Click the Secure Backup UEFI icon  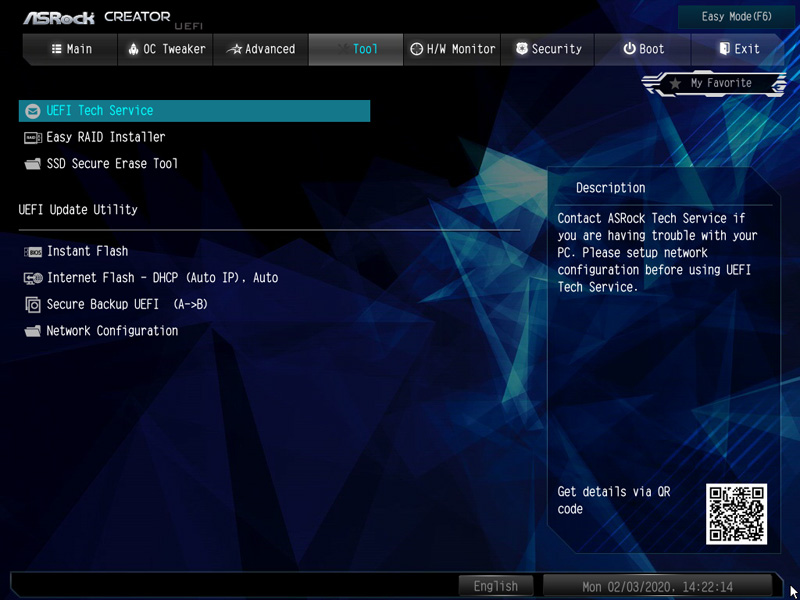pos(33,305)
